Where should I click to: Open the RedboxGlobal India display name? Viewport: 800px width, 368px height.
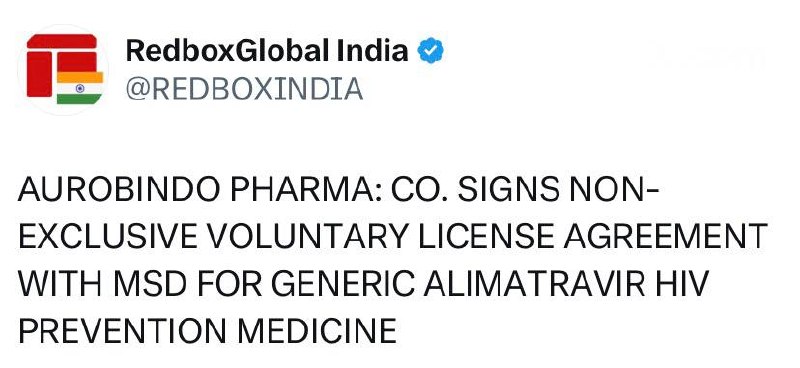pyautogui.click(x=267, y=51)
